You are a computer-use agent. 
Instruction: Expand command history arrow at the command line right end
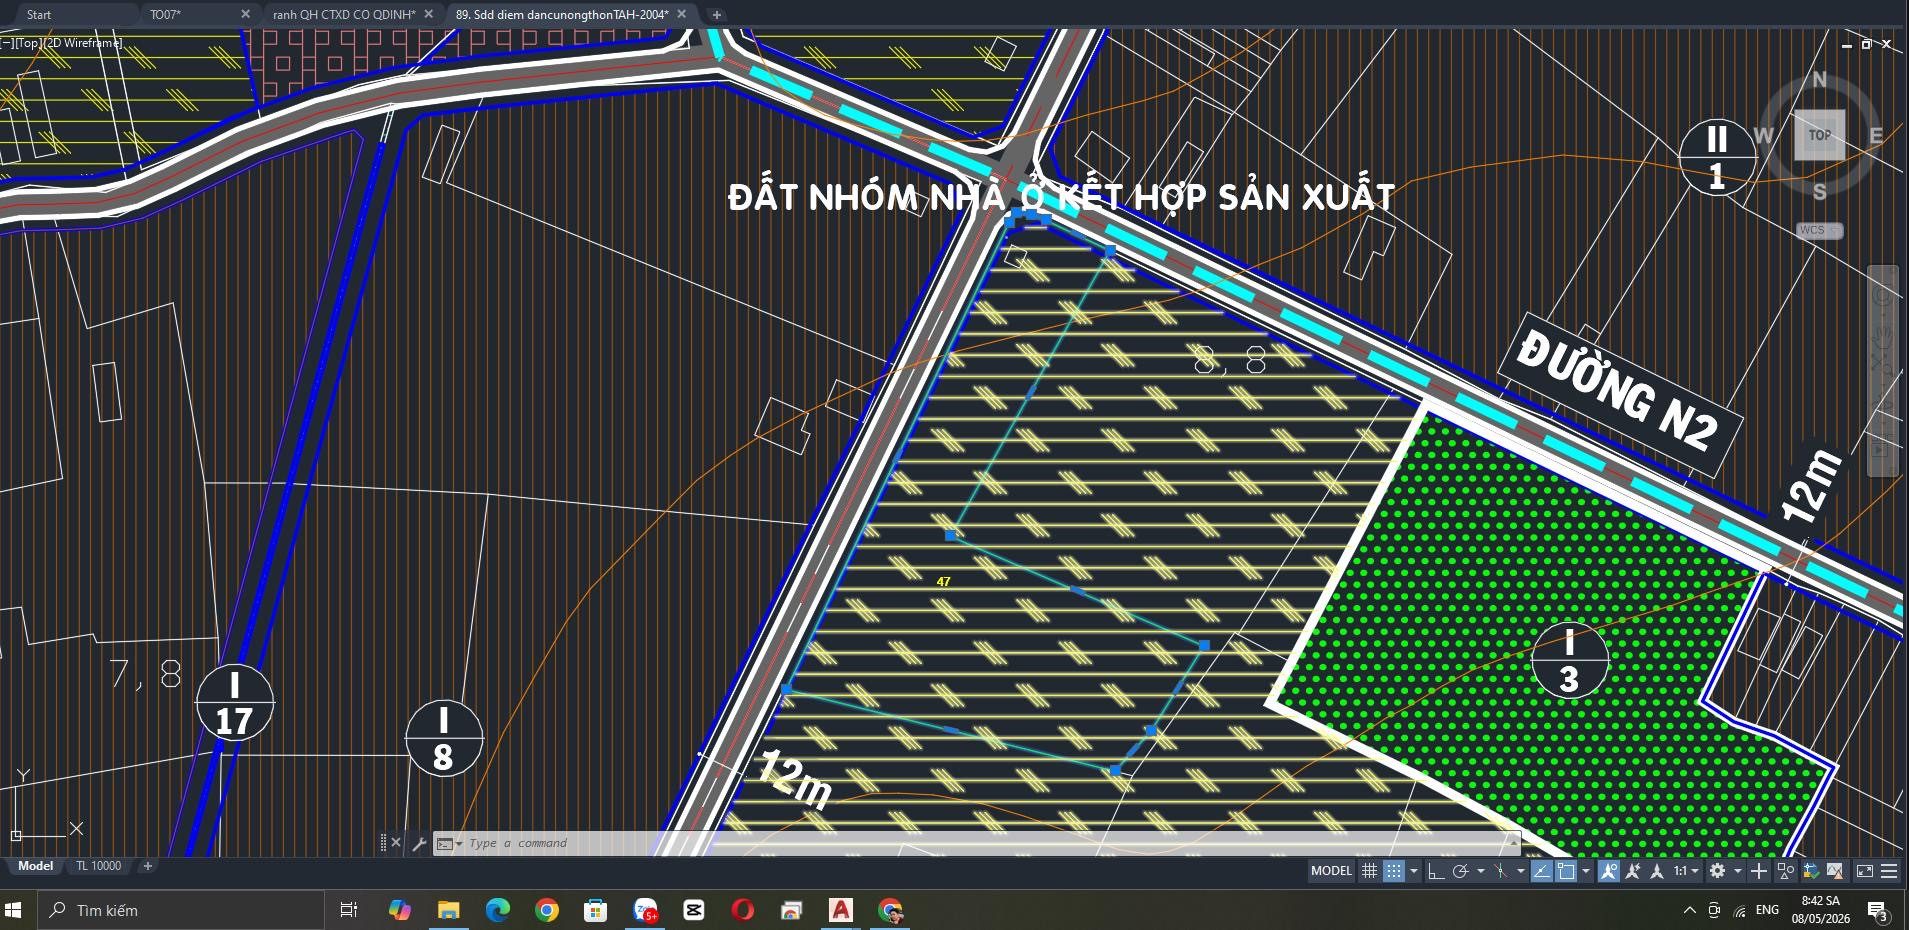(x=1513, y=843)
